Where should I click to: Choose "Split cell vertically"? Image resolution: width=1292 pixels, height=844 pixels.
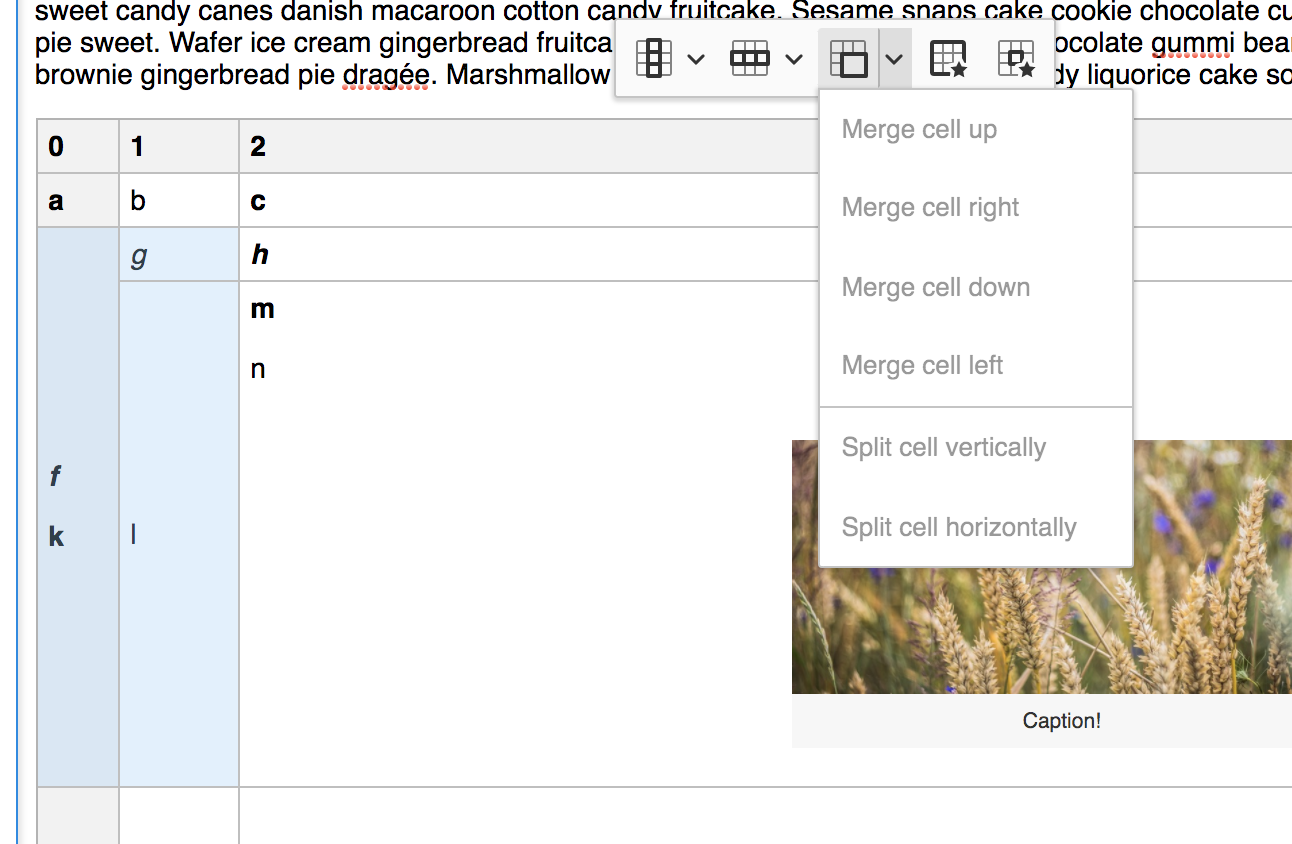[943, 447]
